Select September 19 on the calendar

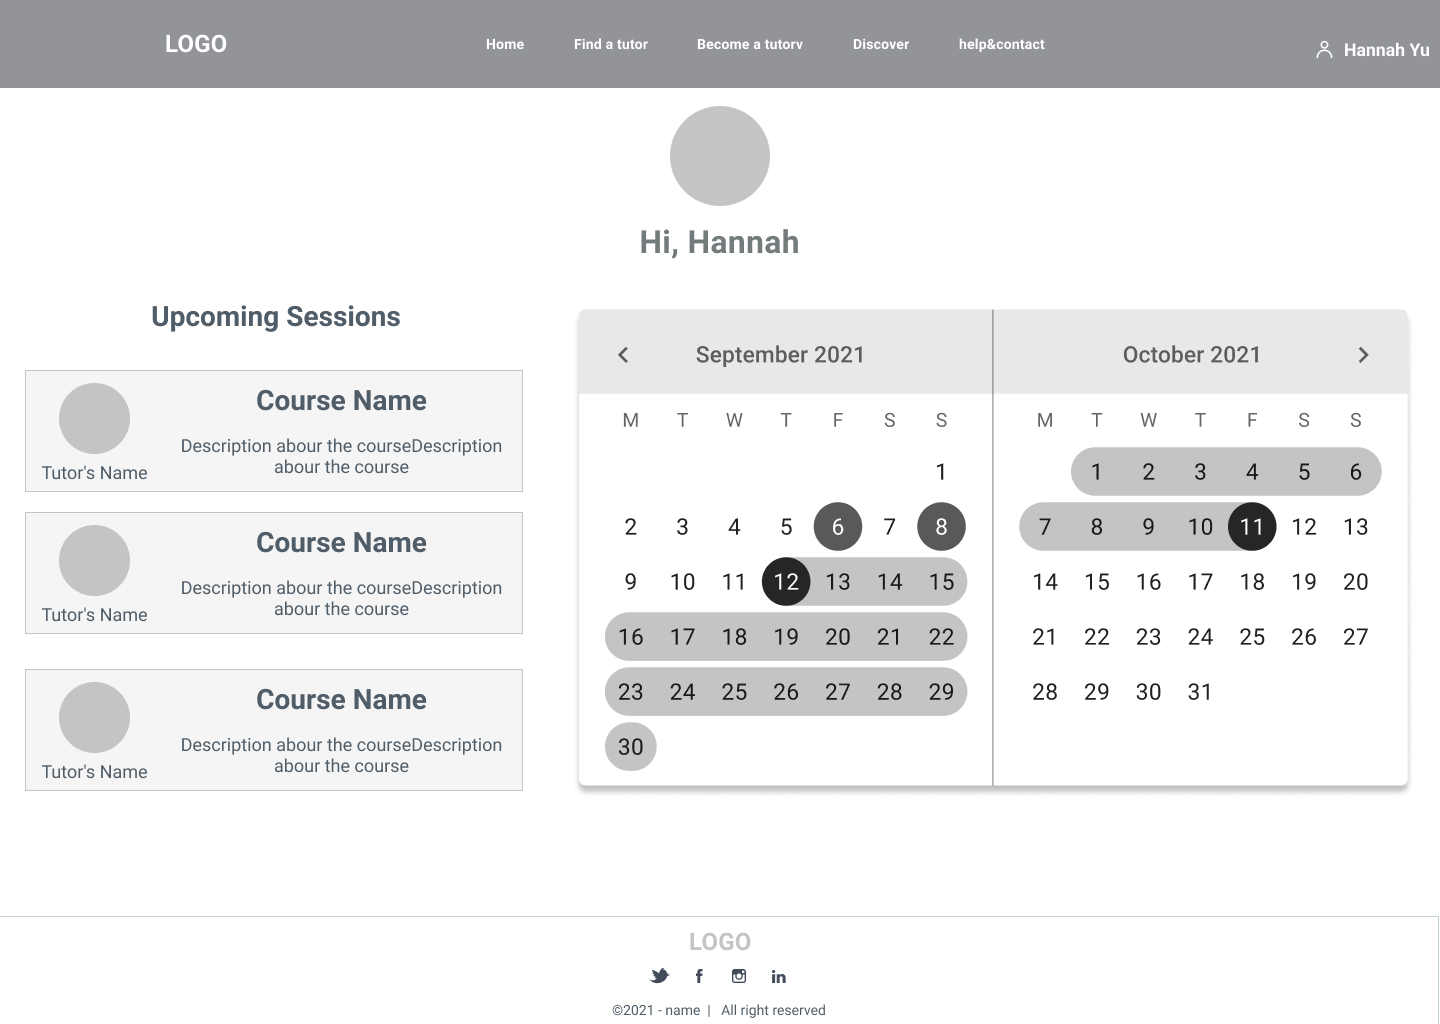coord(786,637)
